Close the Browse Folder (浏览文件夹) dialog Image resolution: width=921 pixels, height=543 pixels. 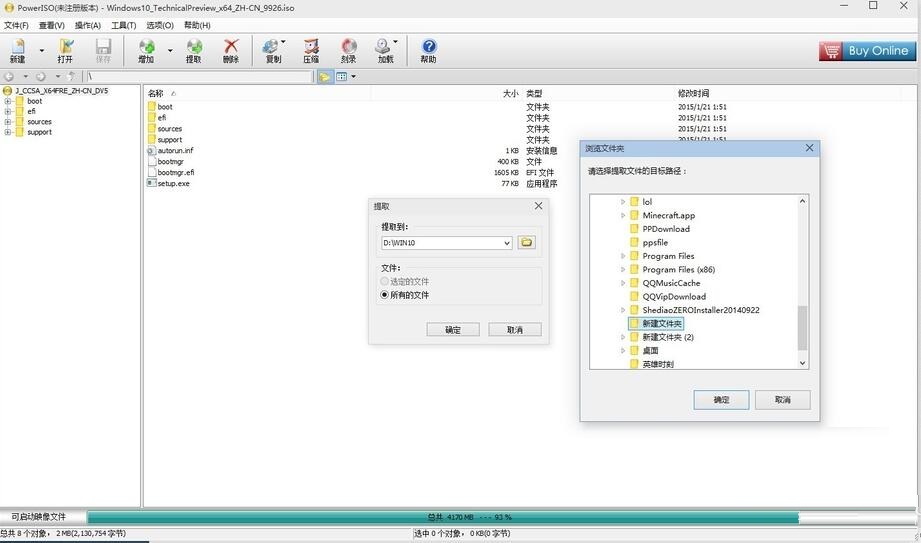pos(809,148)
